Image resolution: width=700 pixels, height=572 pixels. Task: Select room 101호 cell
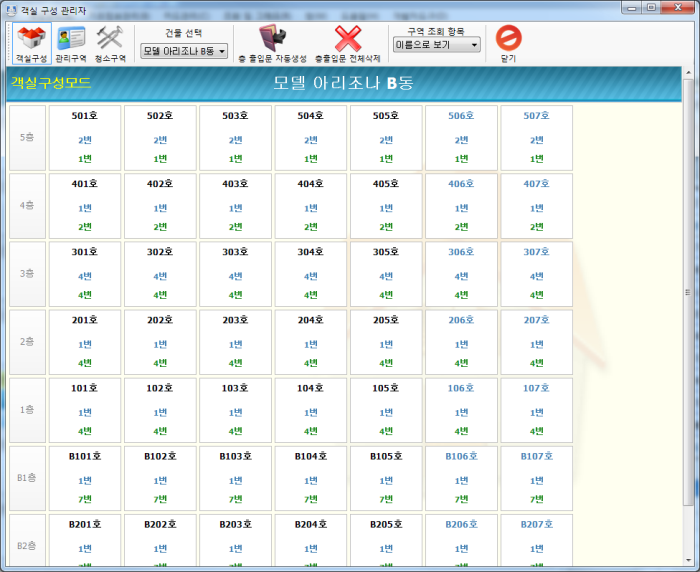[x=85, y=410]
